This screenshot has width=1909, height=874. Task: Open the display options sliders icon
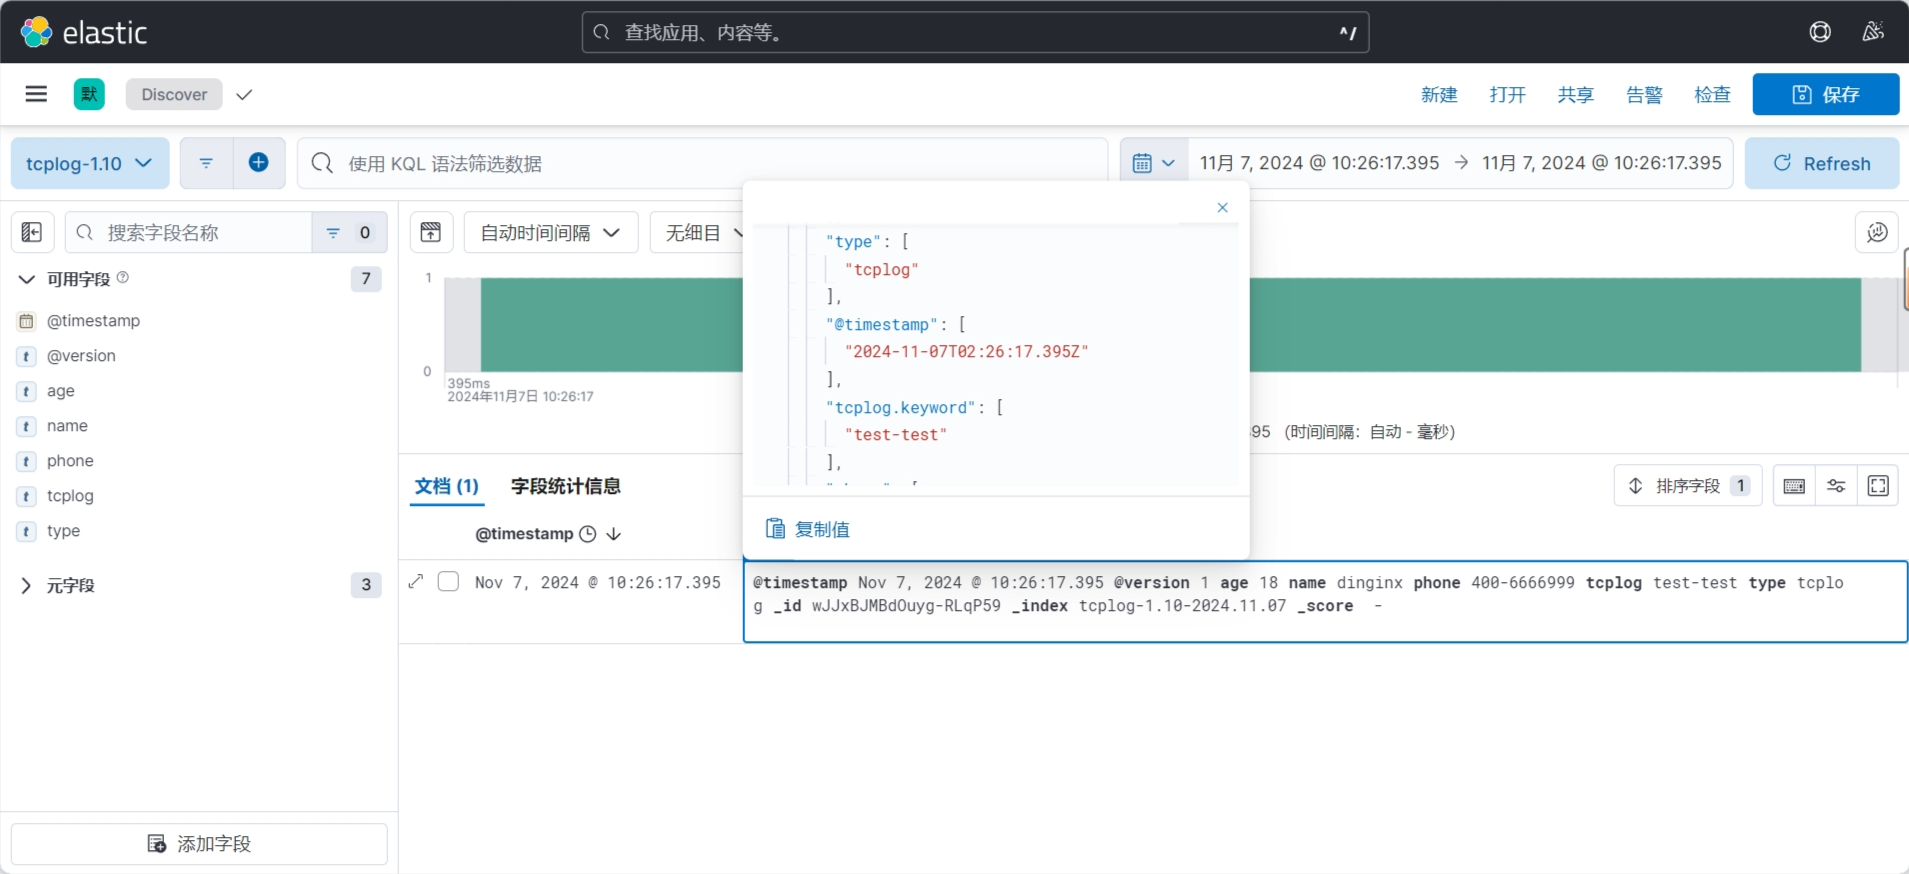(x=1837, y=486)
